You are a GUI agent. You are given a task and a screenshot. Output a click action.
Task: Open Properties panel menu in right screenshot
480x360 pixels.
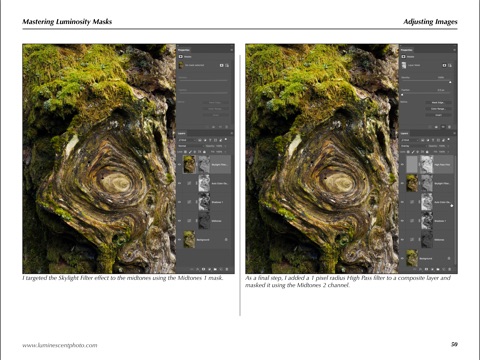click(x=455, y=50)
